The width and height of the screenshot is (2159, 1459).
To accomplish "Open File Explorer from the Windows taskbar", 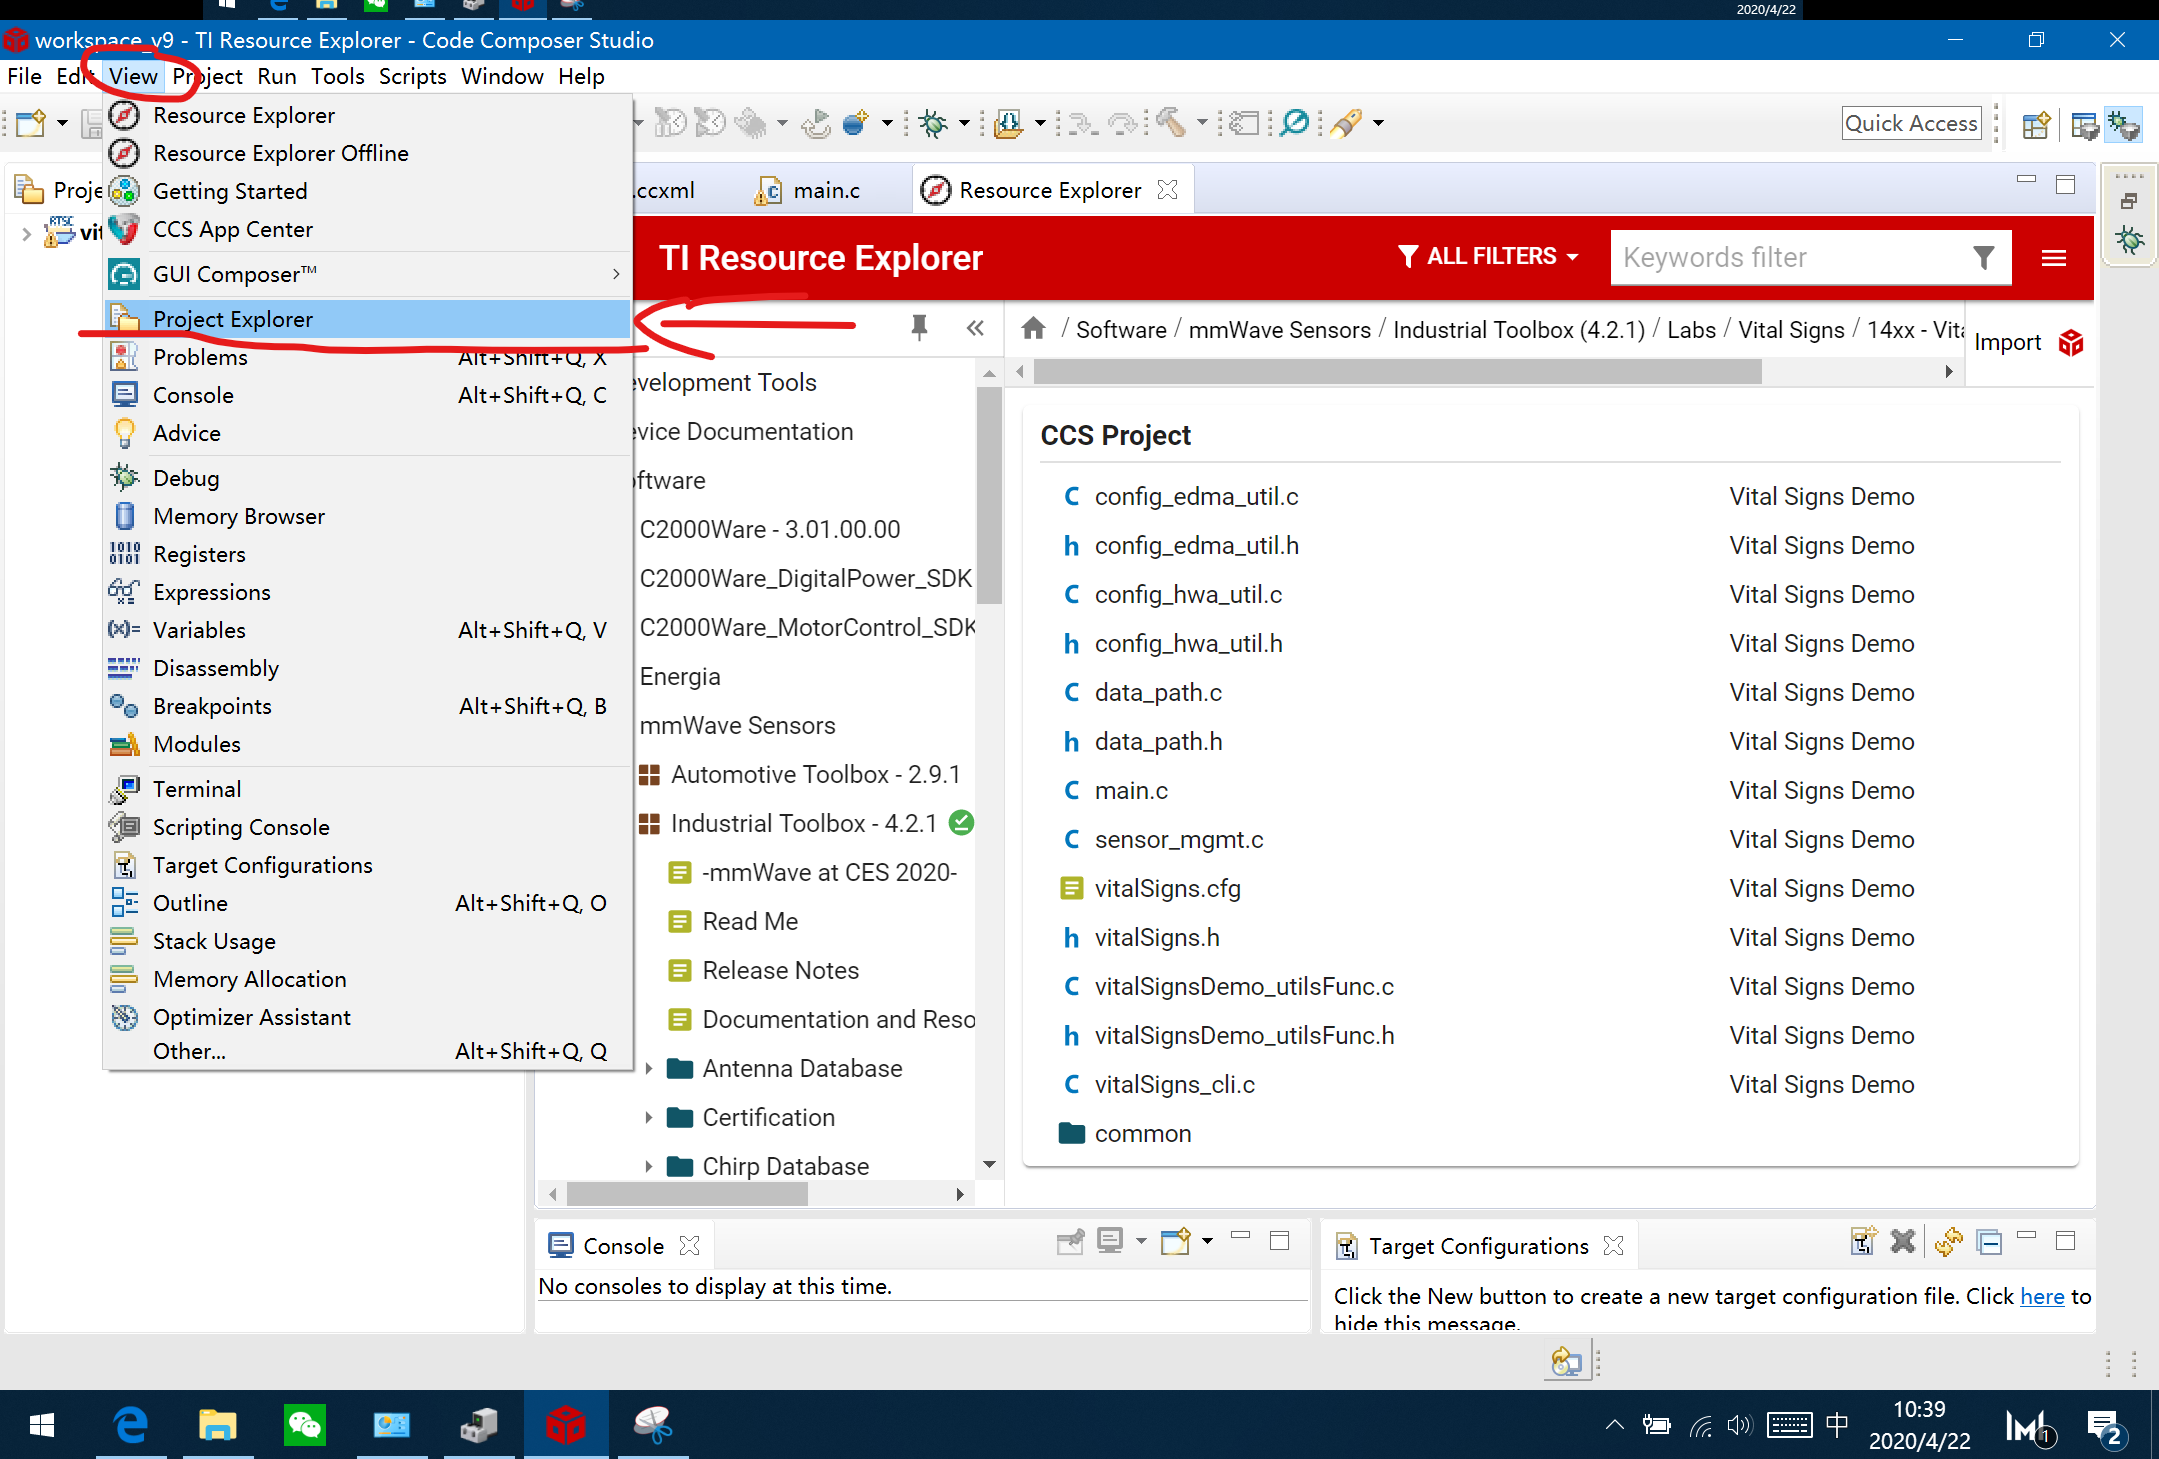I will pyautogui.click(x=217, y=1424).
